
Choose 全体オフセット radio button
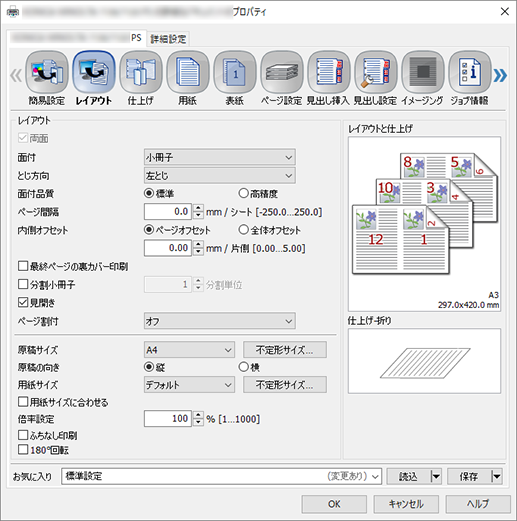coord(269,230)
